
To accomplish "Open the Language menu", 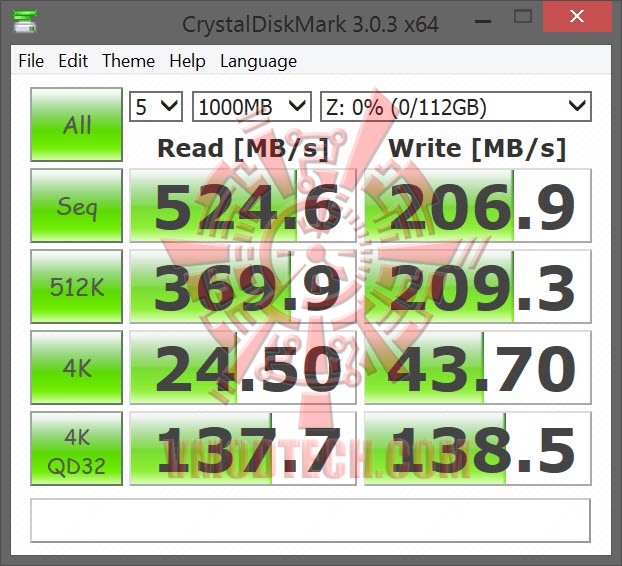I will pos(258,61).
